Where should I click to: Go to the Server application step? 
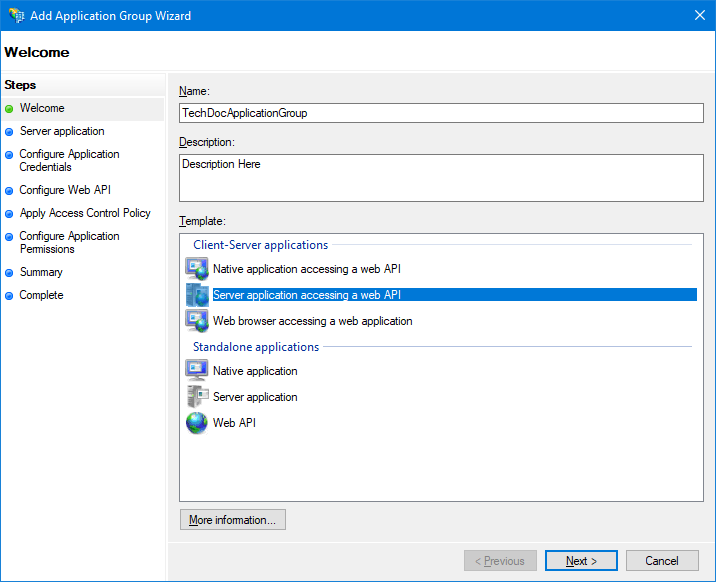click(x=62, y=131)
